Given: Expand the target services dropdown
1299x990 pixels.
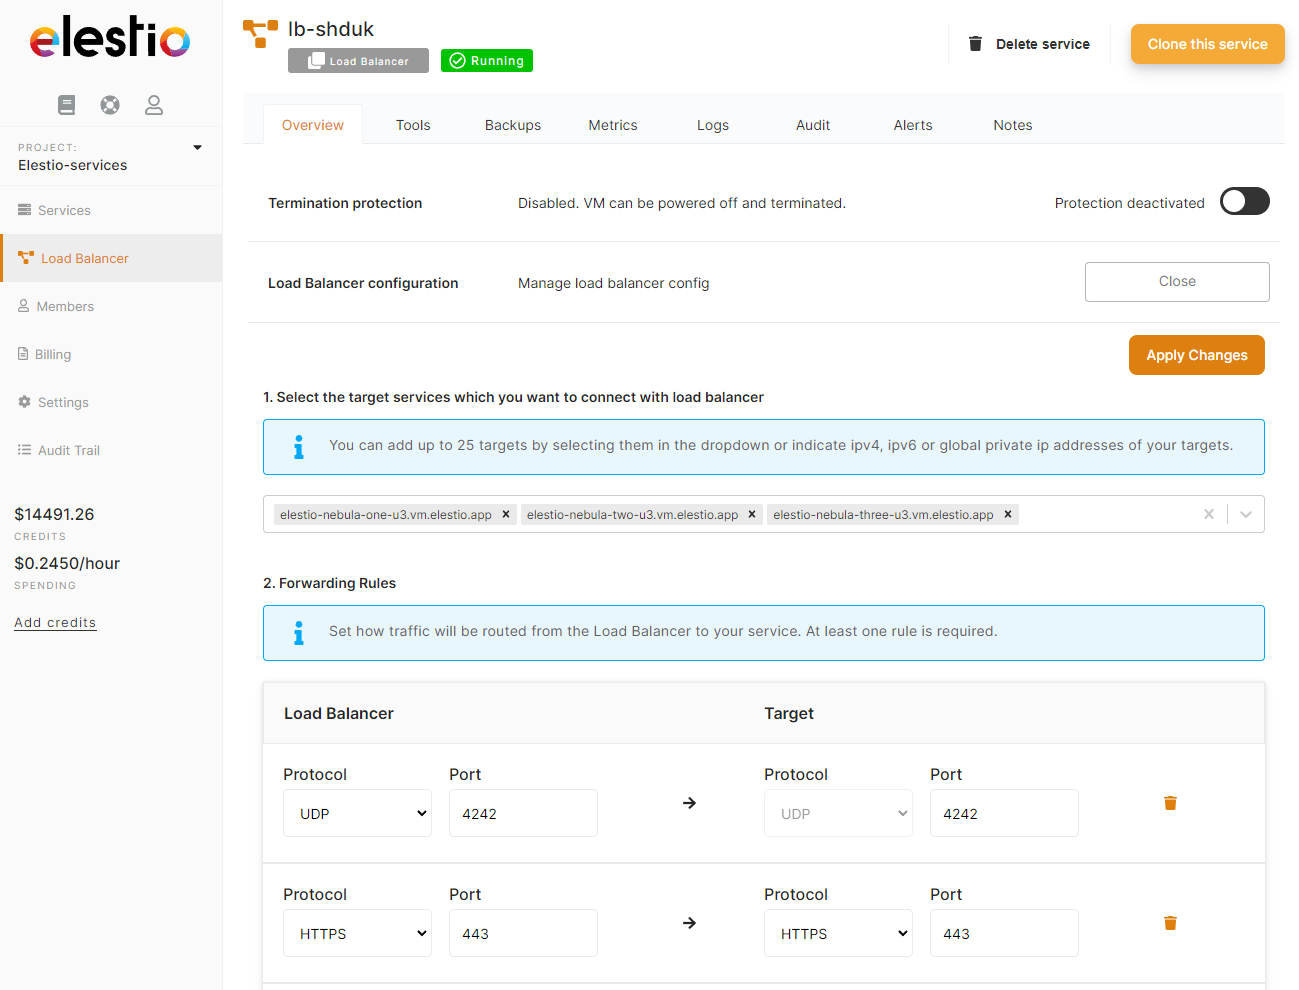Looking at the screenshot, I should click(1246, 514).
